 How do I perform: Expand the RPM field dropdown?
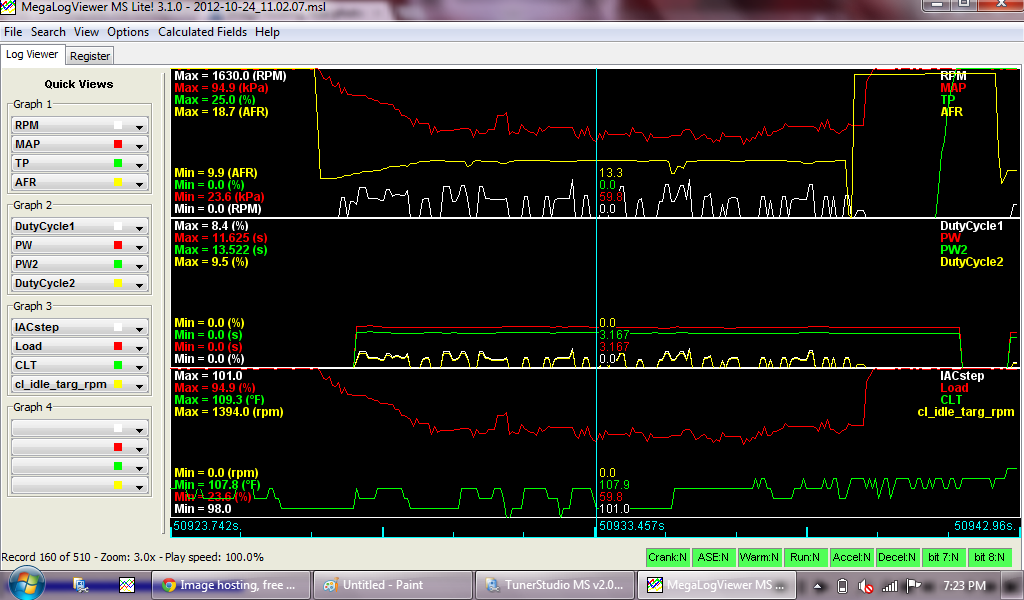tap(139, 125)
